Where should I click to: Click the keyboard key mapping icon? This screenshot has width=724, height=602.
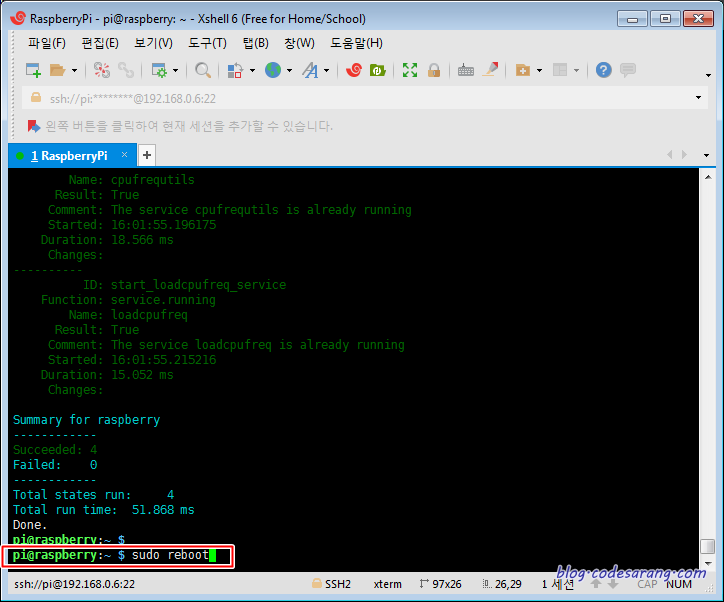pos(465,70)
